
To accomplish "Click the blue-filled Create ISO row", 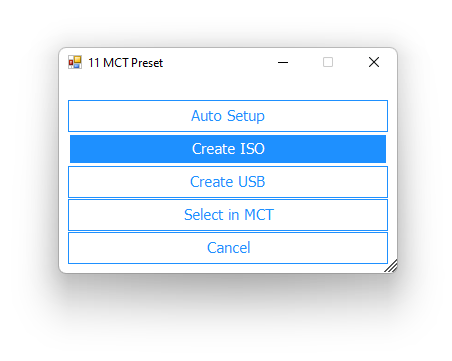I will pyautogui.click(x=228, y=149).
